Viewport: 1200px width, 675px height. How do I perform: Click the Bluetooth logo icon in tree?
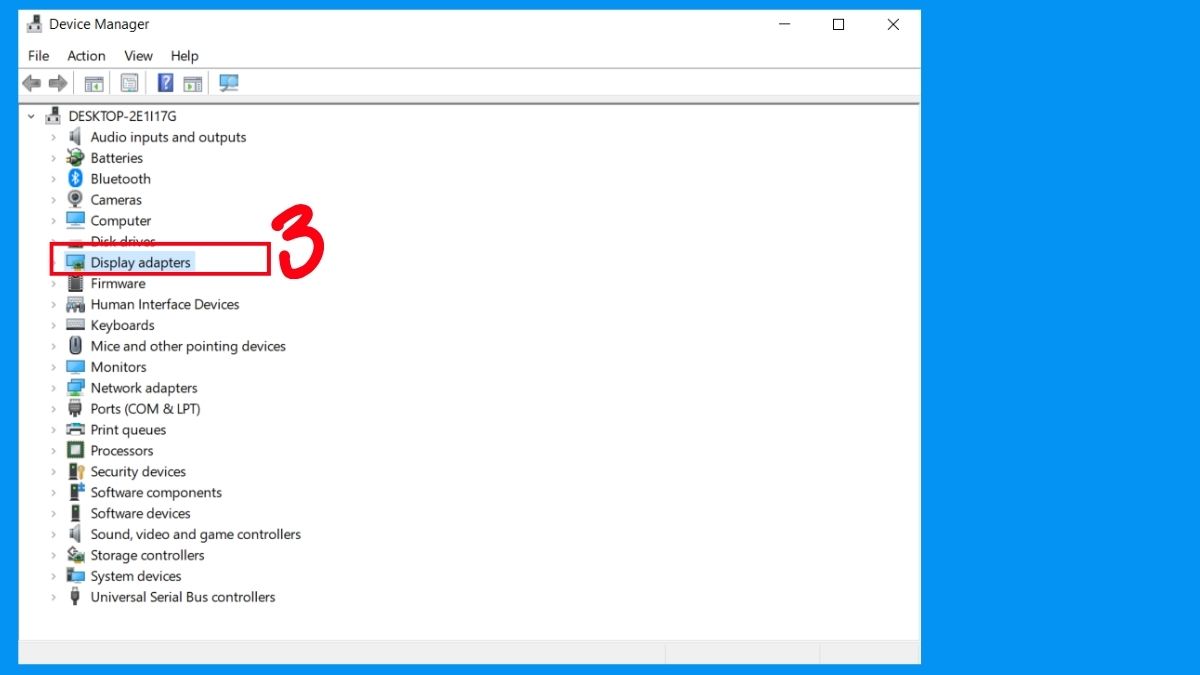[x=75, y=179]
